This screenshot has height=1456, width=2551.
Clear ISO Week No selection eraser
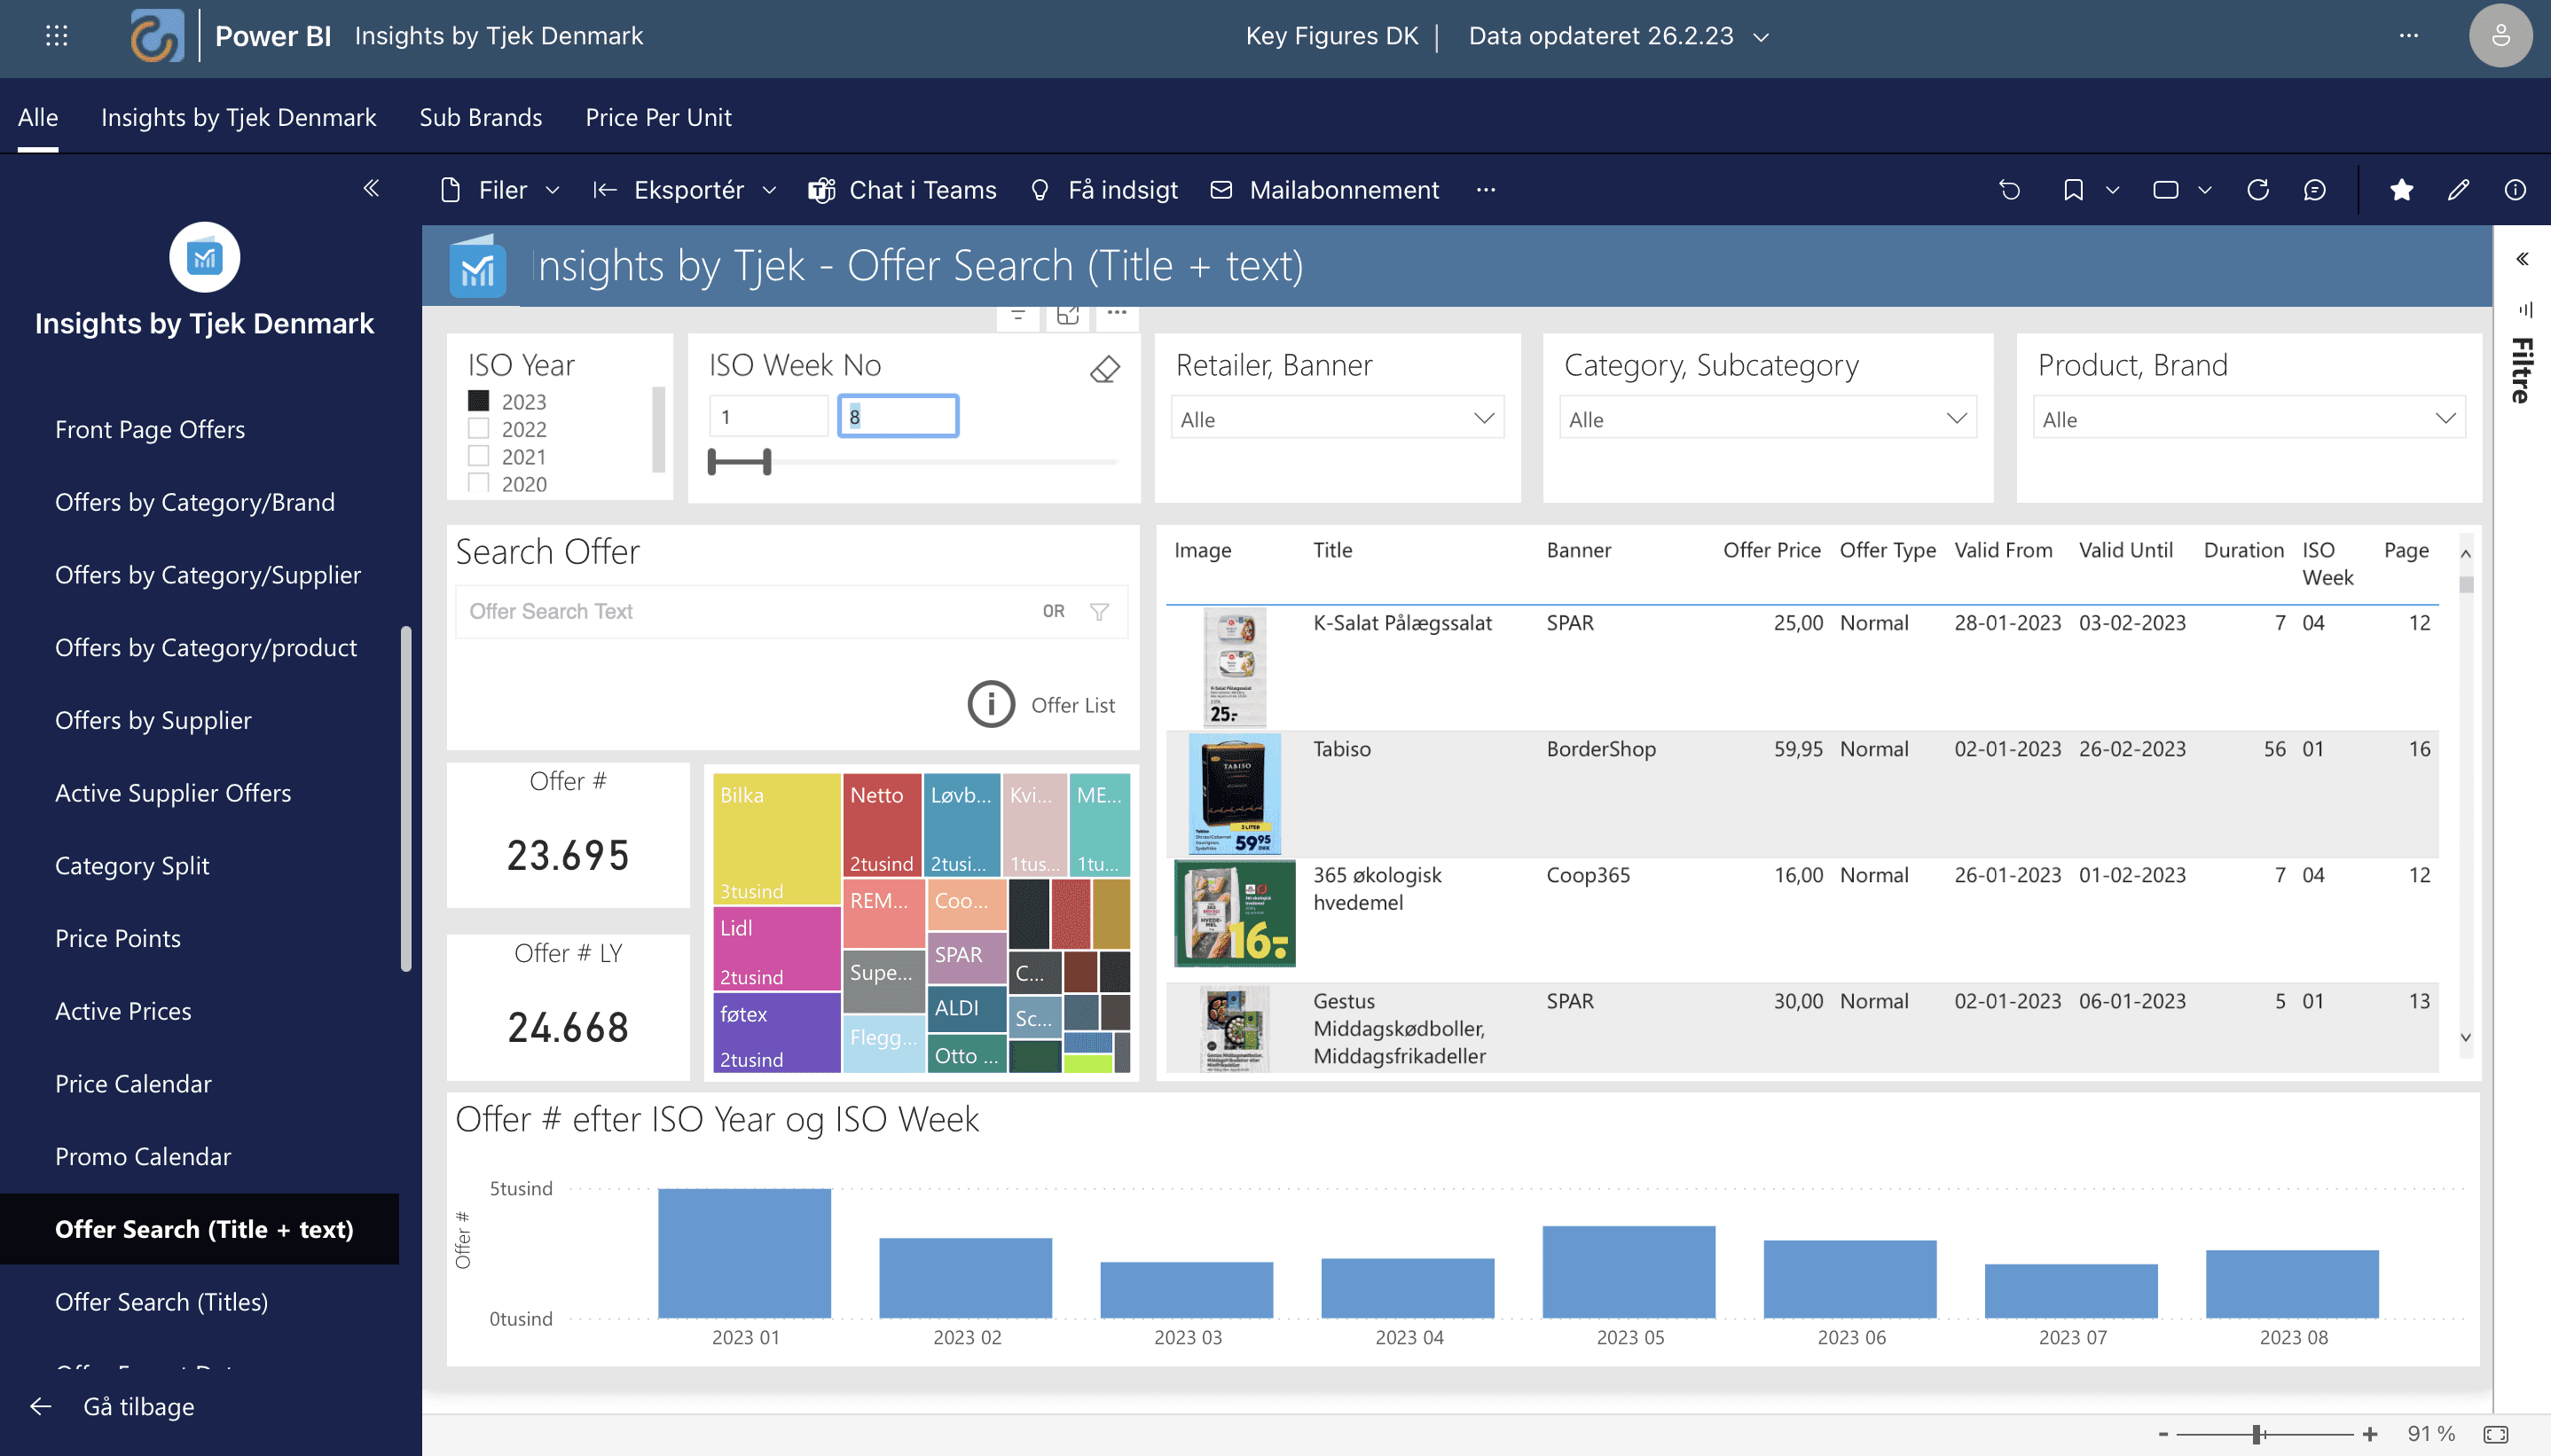point(1104,369)
